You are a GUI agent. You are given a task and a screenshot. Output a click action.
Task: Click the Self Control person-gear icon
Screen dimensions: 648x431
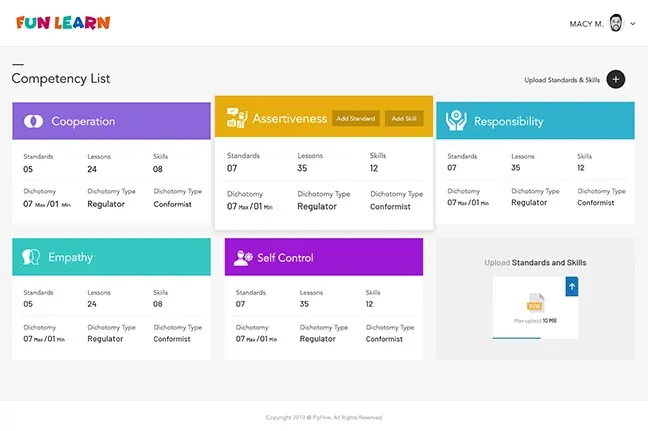click(x=243, y=258)
